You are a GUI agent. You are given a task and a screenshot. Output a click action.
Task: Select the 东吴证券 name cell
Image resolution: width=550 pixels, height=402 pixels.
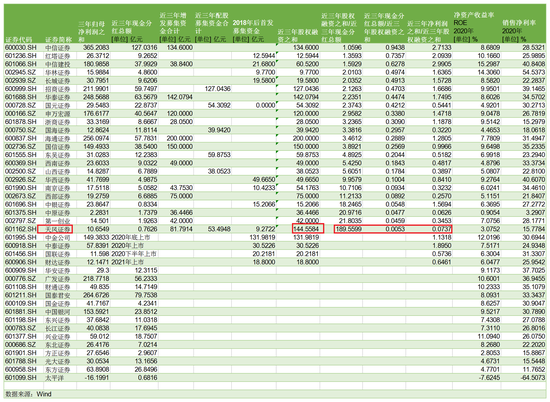point(58,155)
